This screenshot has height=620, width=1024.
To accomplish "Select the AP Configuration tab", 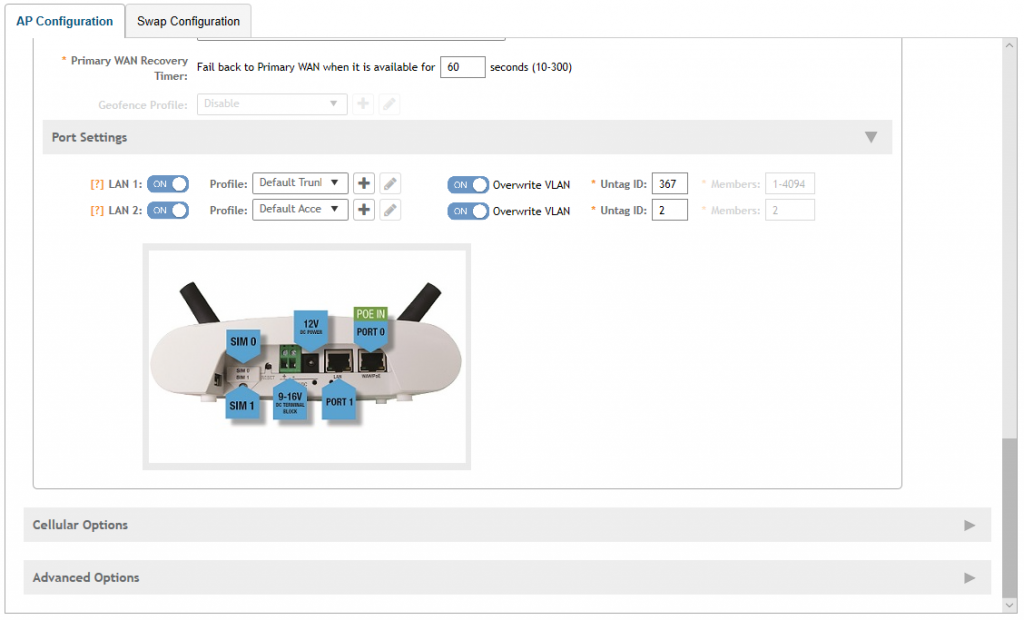I will pyautogui.click(x=65, y=21).
